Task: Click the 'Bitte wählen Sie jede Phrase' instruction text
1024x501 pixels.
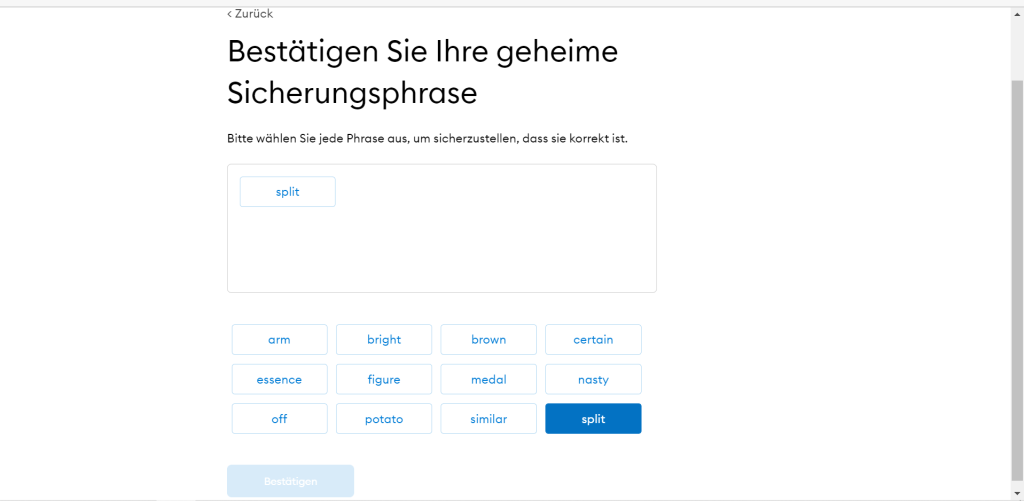Action: tap(427, 138)
